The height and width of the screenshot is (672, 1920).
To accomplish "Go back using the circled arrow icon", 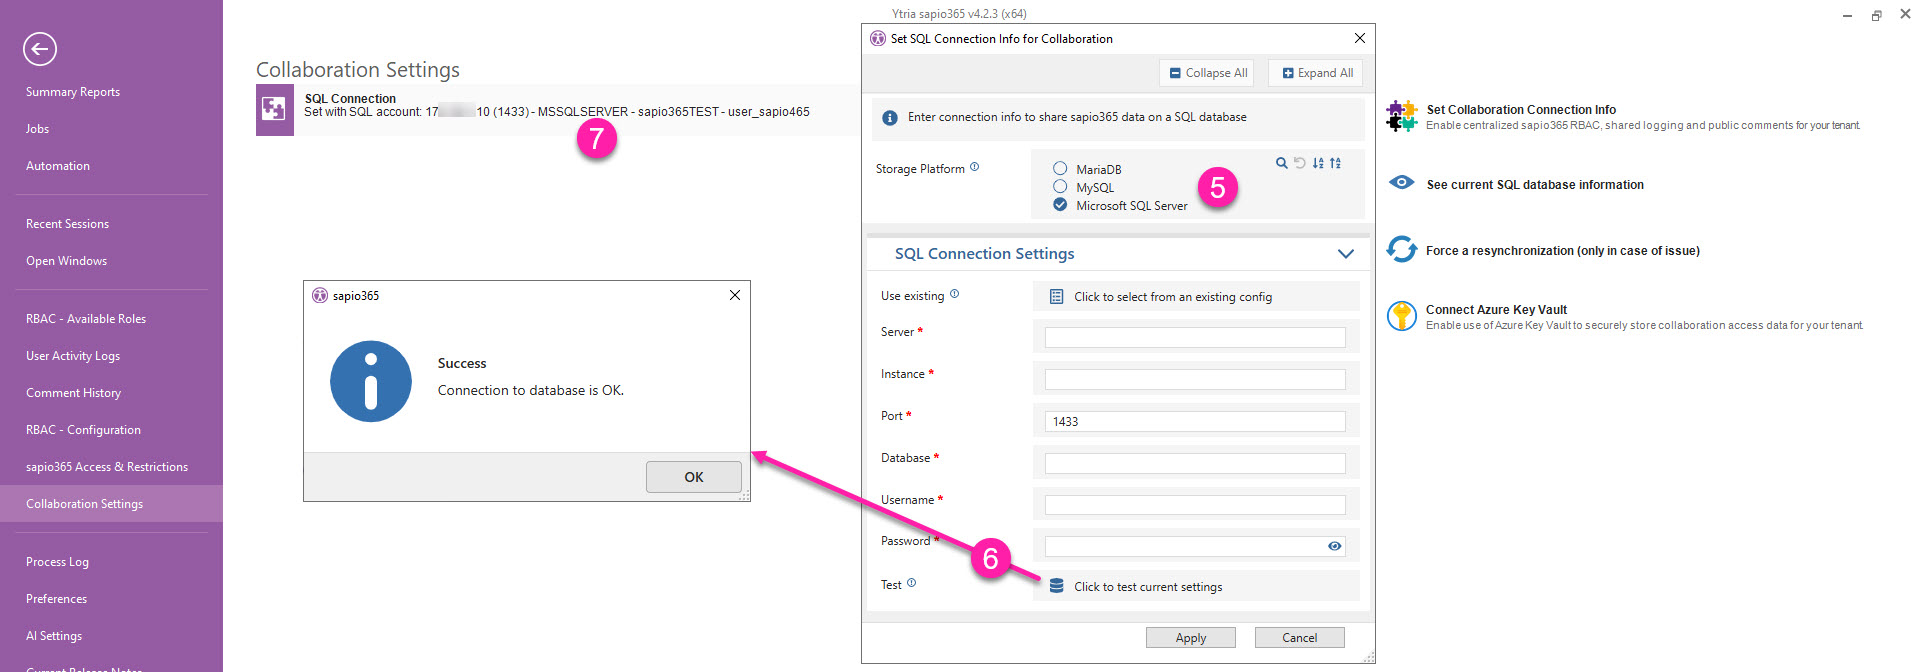I will (40, 49).
